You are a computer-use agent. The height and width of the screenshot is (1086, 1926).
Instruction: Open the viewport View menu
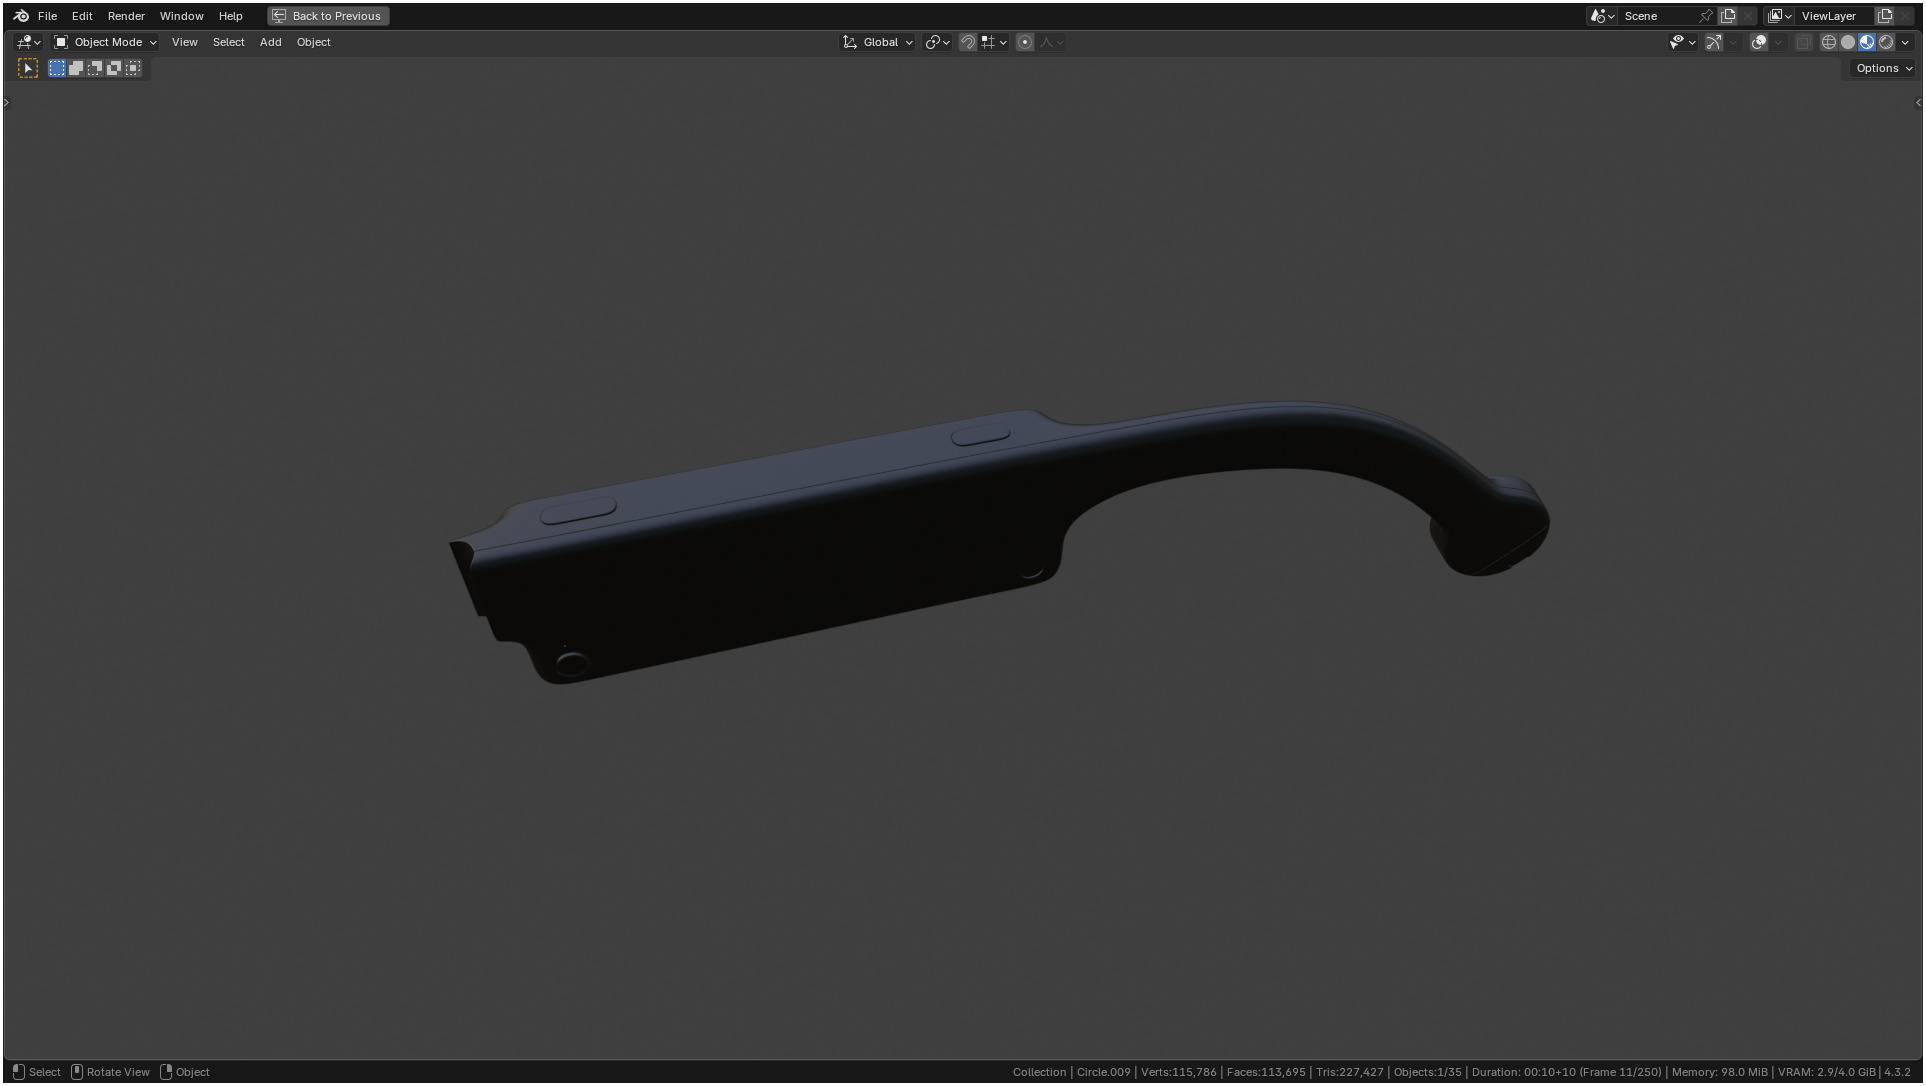click(x=184, y=42)
